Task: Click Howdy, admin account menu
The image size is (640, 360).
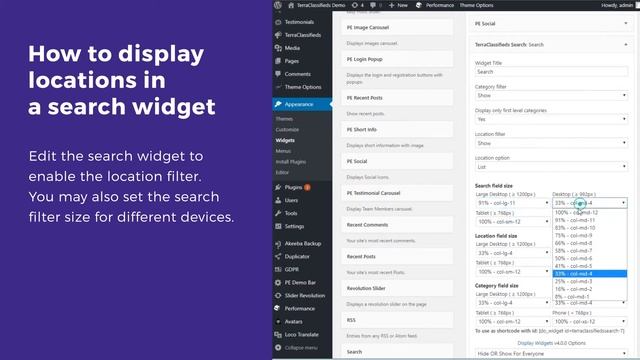Action: point(617,5)
